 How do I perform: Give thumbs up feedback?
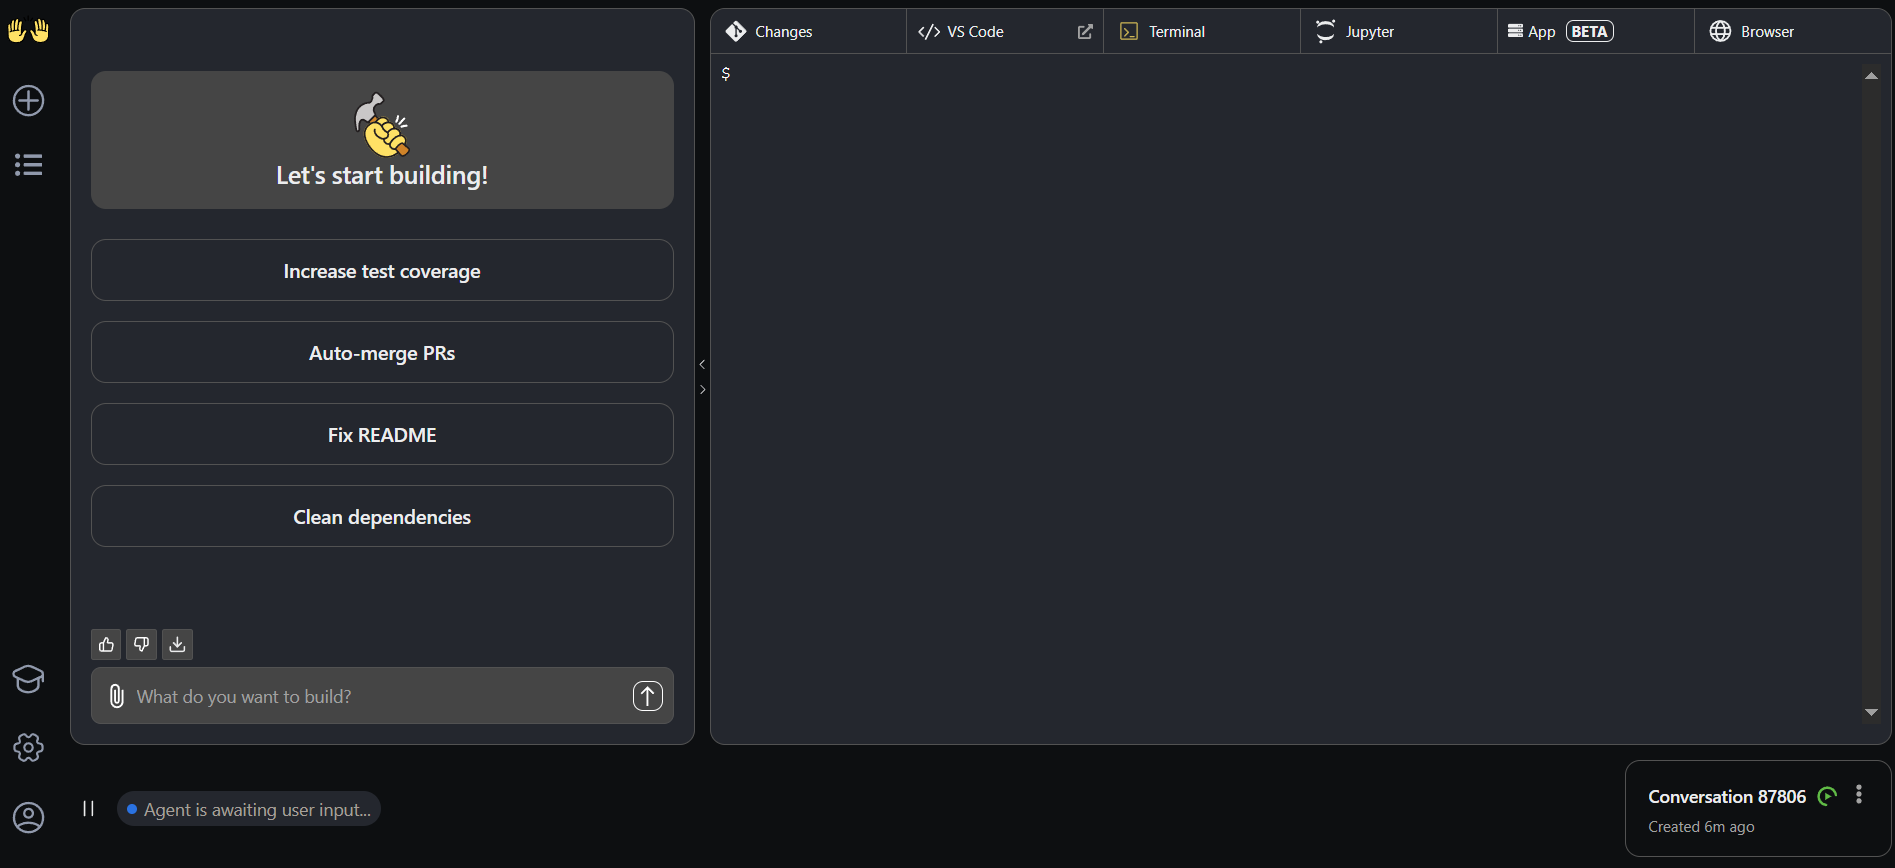106,645
